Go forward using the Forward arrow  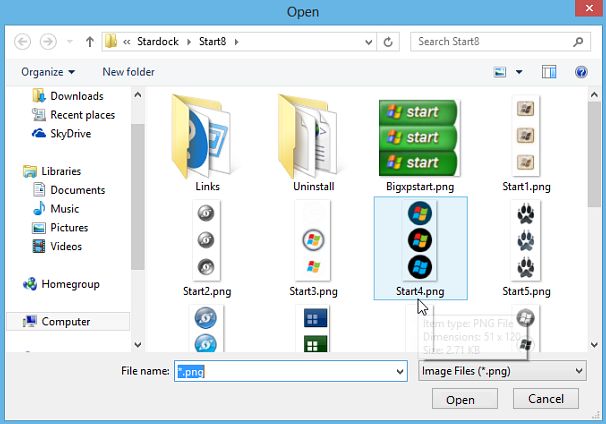point(48,41)
